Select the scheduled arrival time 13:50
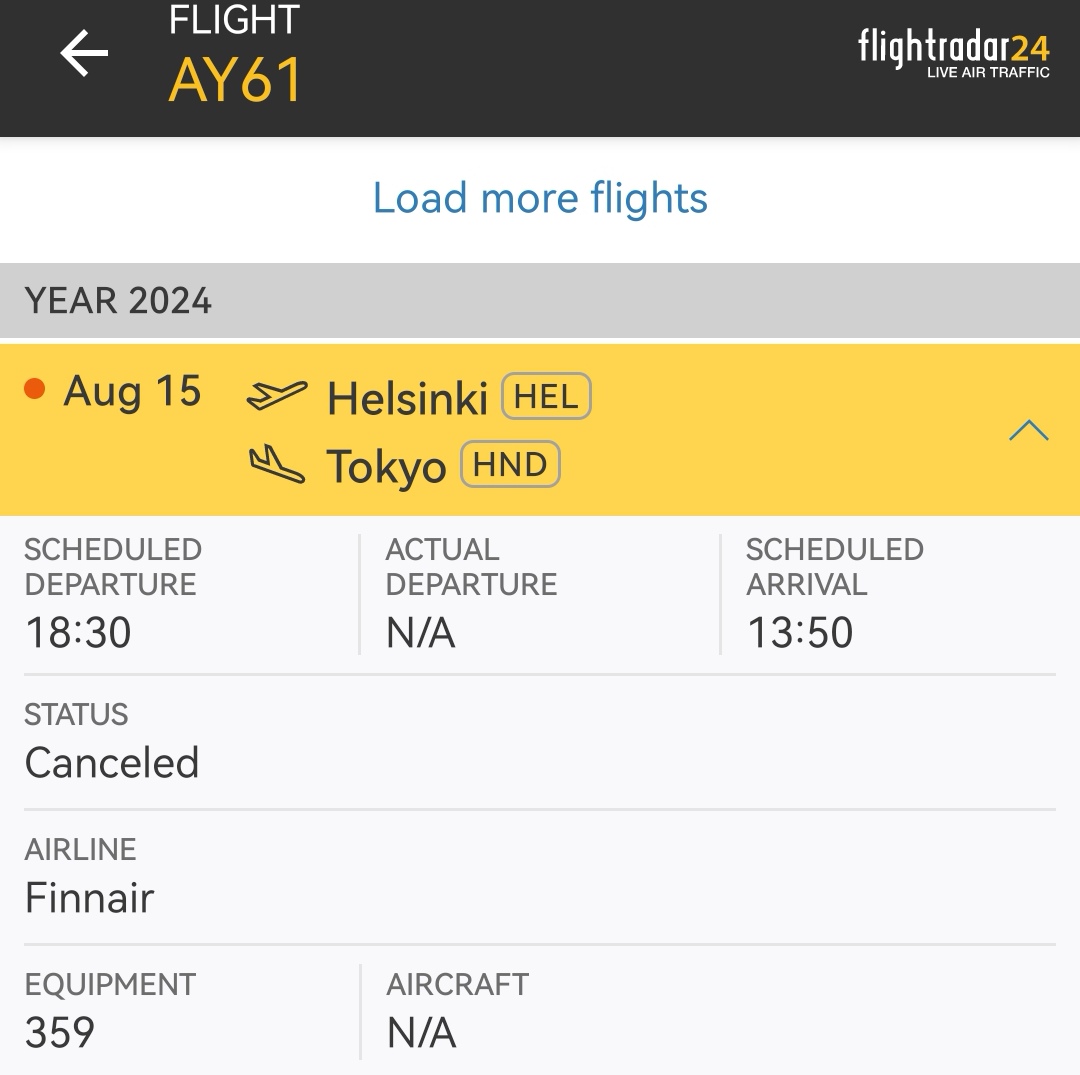Viewport: 1080px width, 1075px height. pos(800,632)
